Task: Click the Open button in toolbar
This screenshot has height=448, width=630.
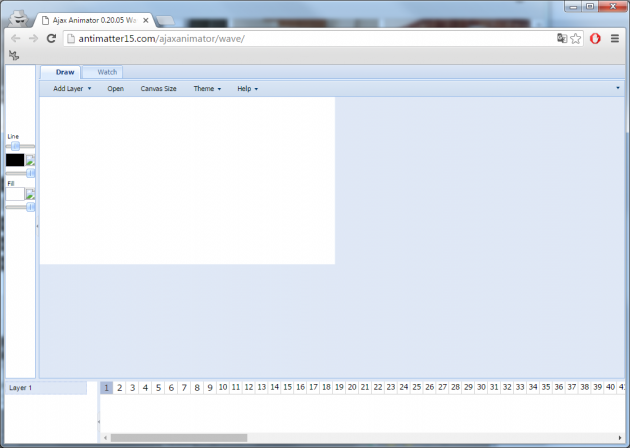Action: point(116,89)
